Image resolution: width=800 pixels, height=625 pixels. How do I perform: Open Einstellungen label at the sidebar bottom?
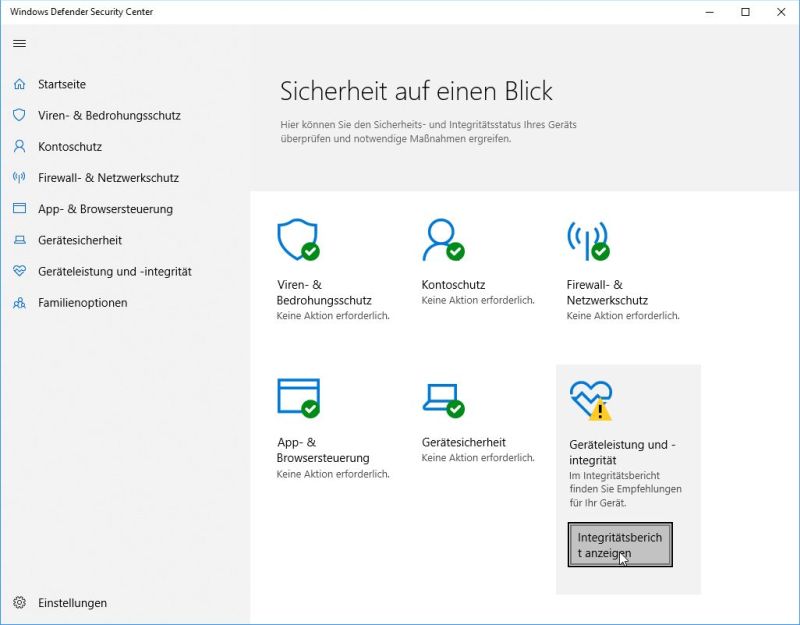[72, 603]
